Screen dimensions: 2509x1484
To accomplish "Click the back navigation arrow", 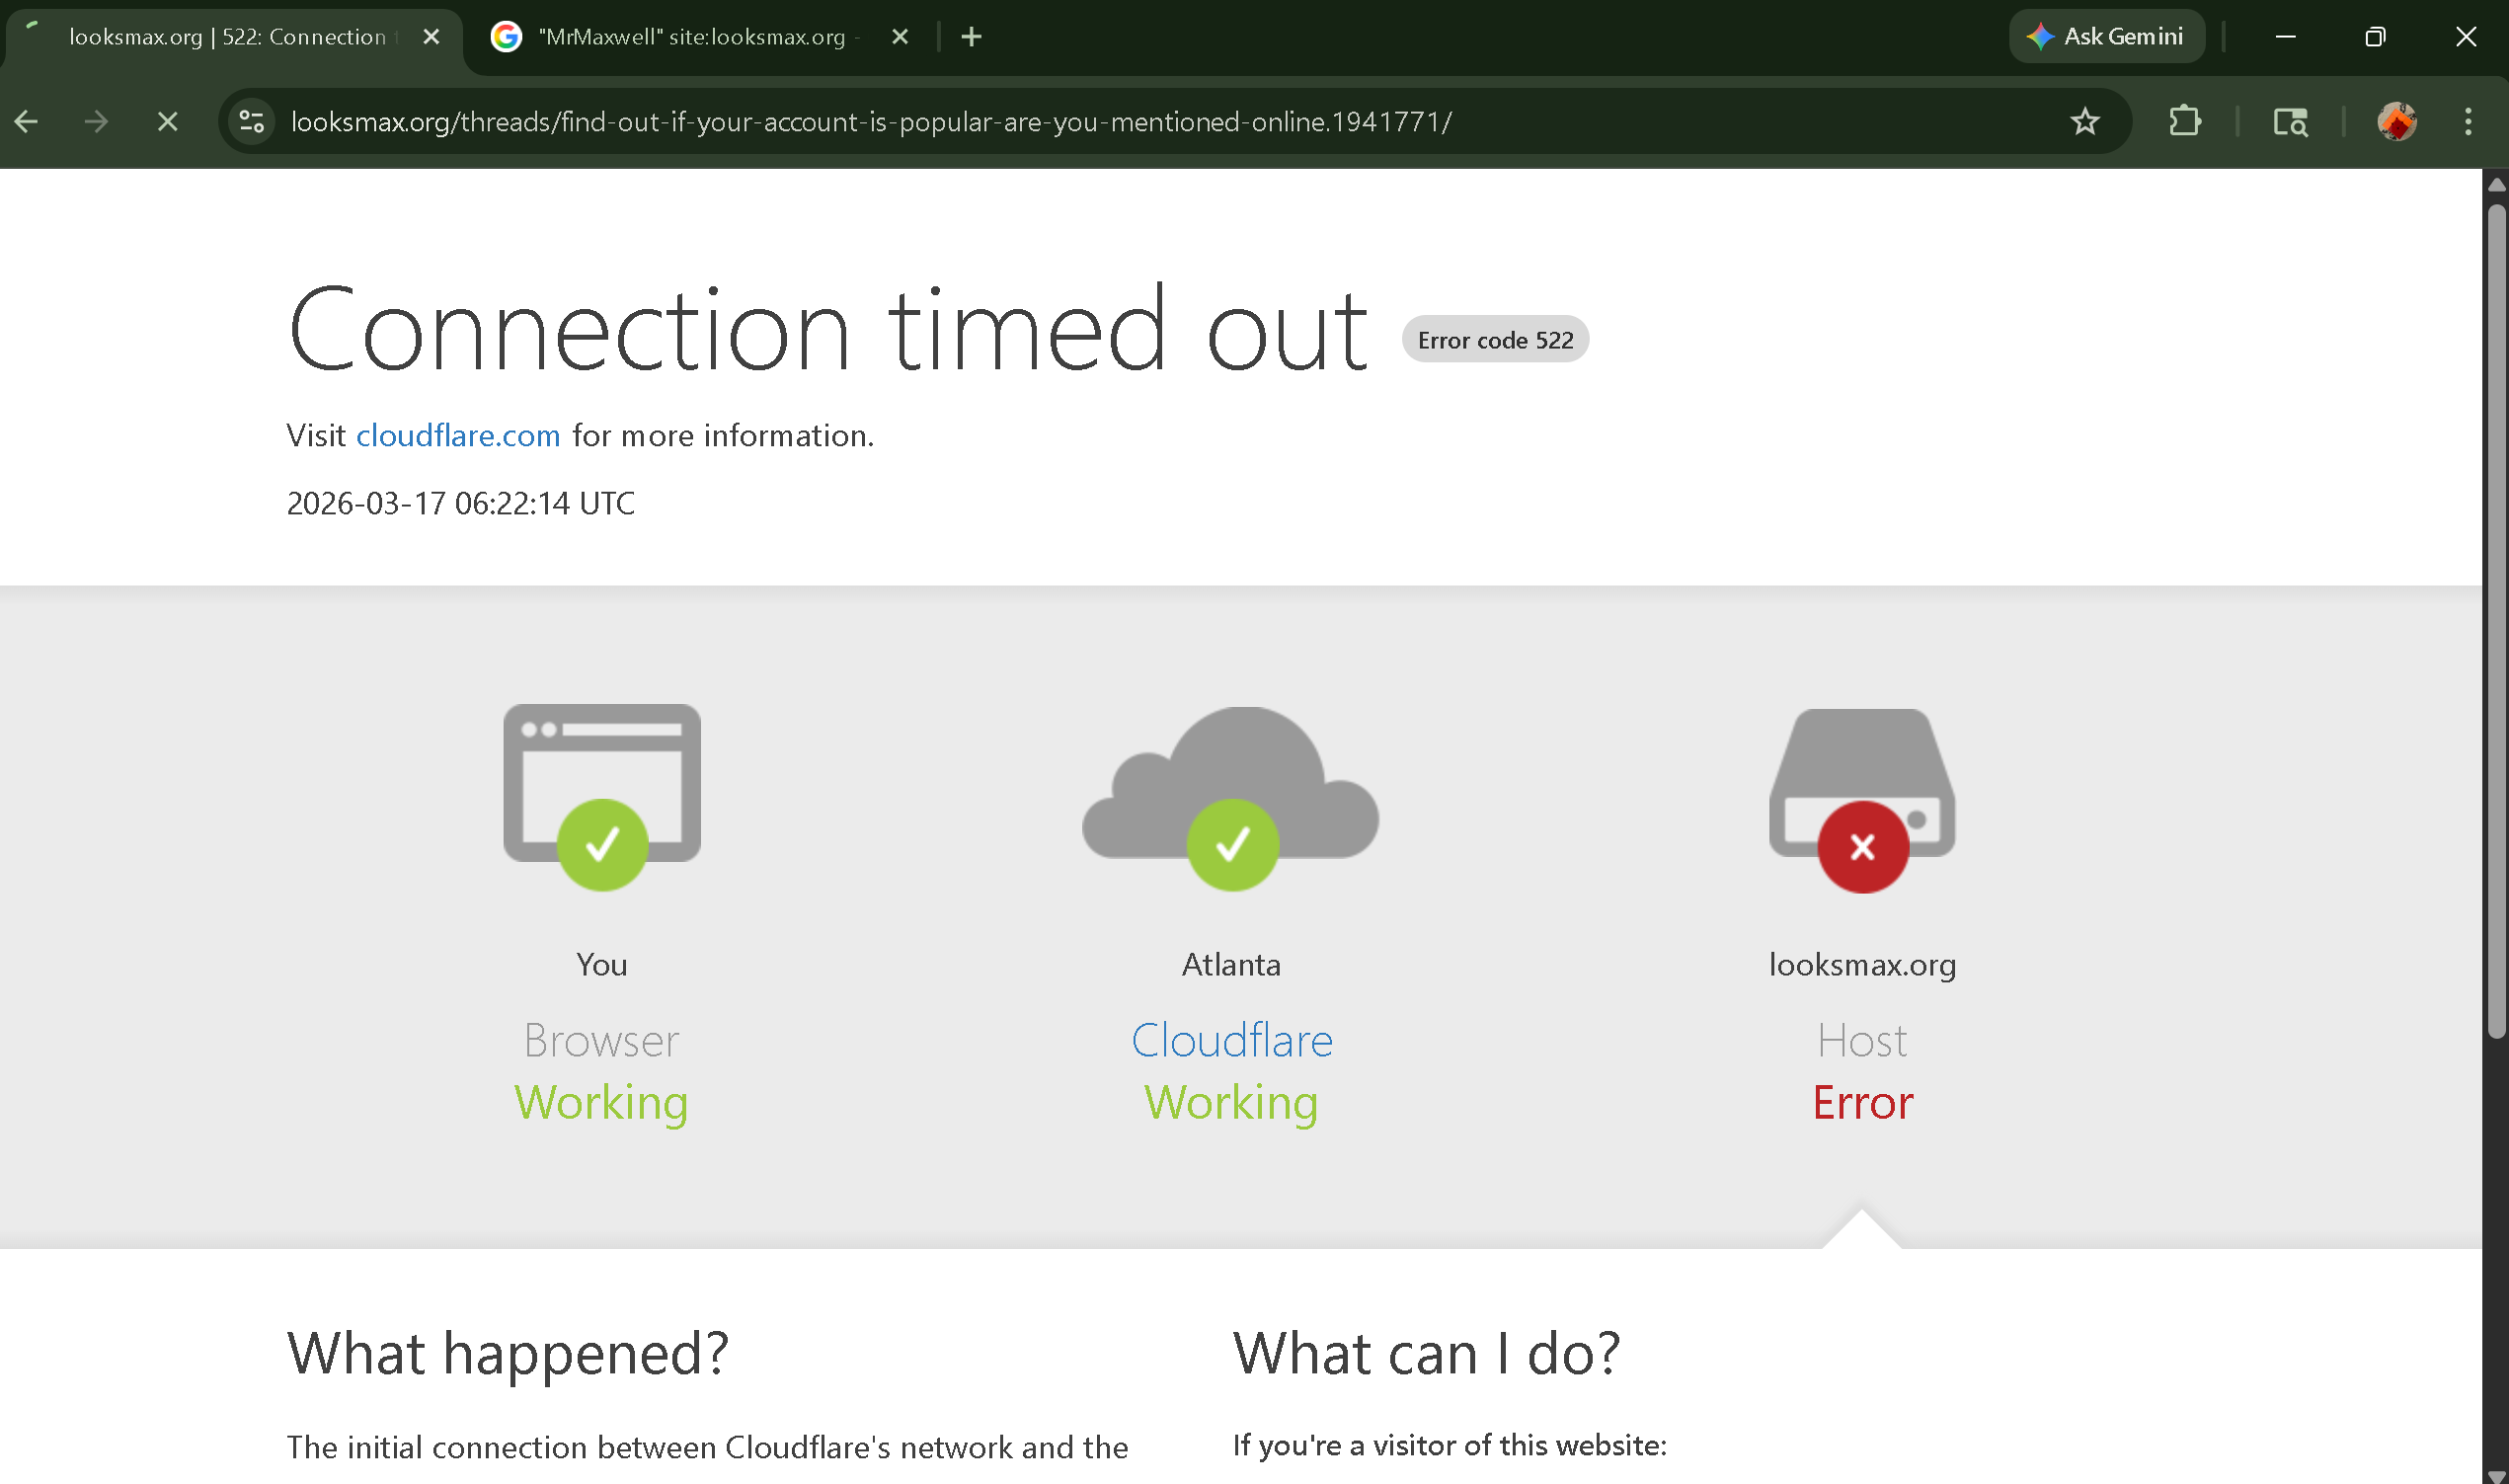I will [27, 122].
